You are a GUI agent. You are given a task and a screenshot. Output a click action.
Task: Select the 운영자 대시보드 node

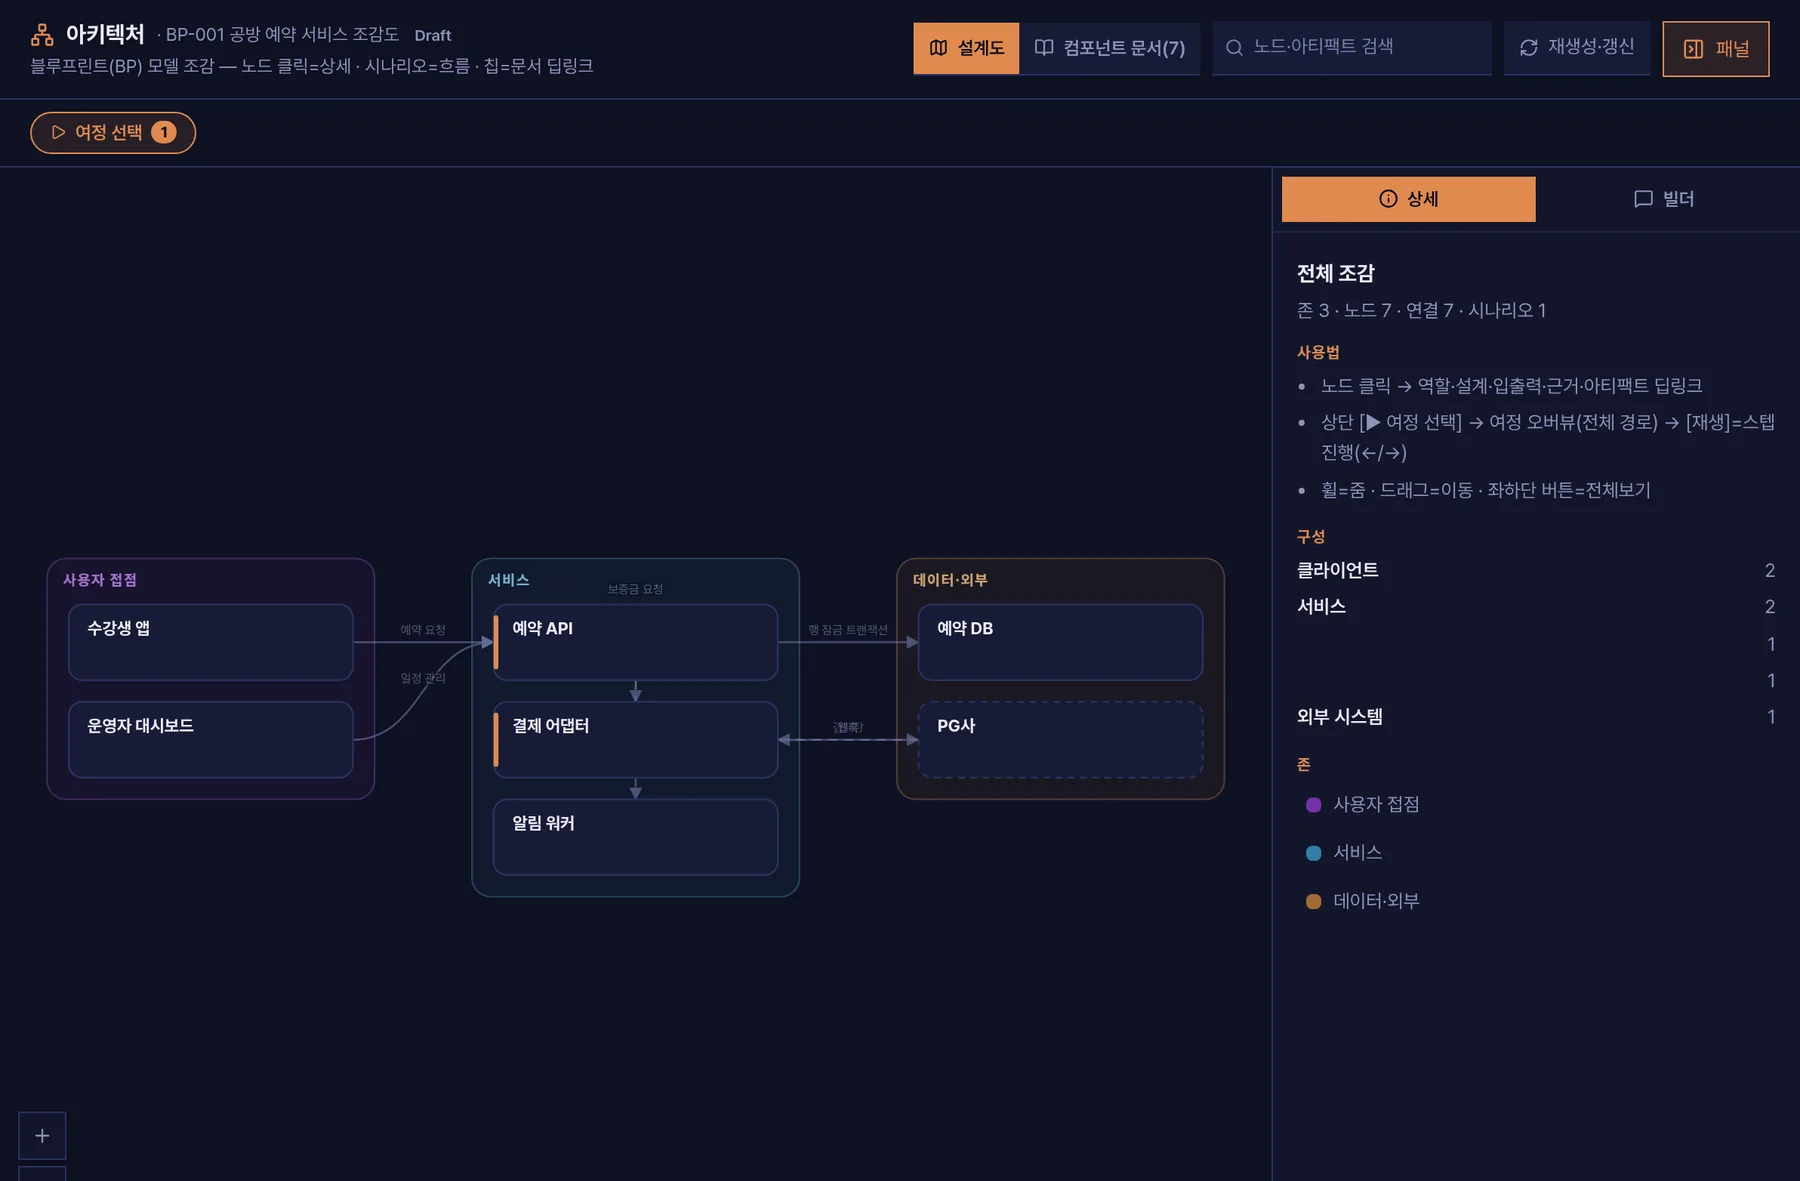pos(210,739)
